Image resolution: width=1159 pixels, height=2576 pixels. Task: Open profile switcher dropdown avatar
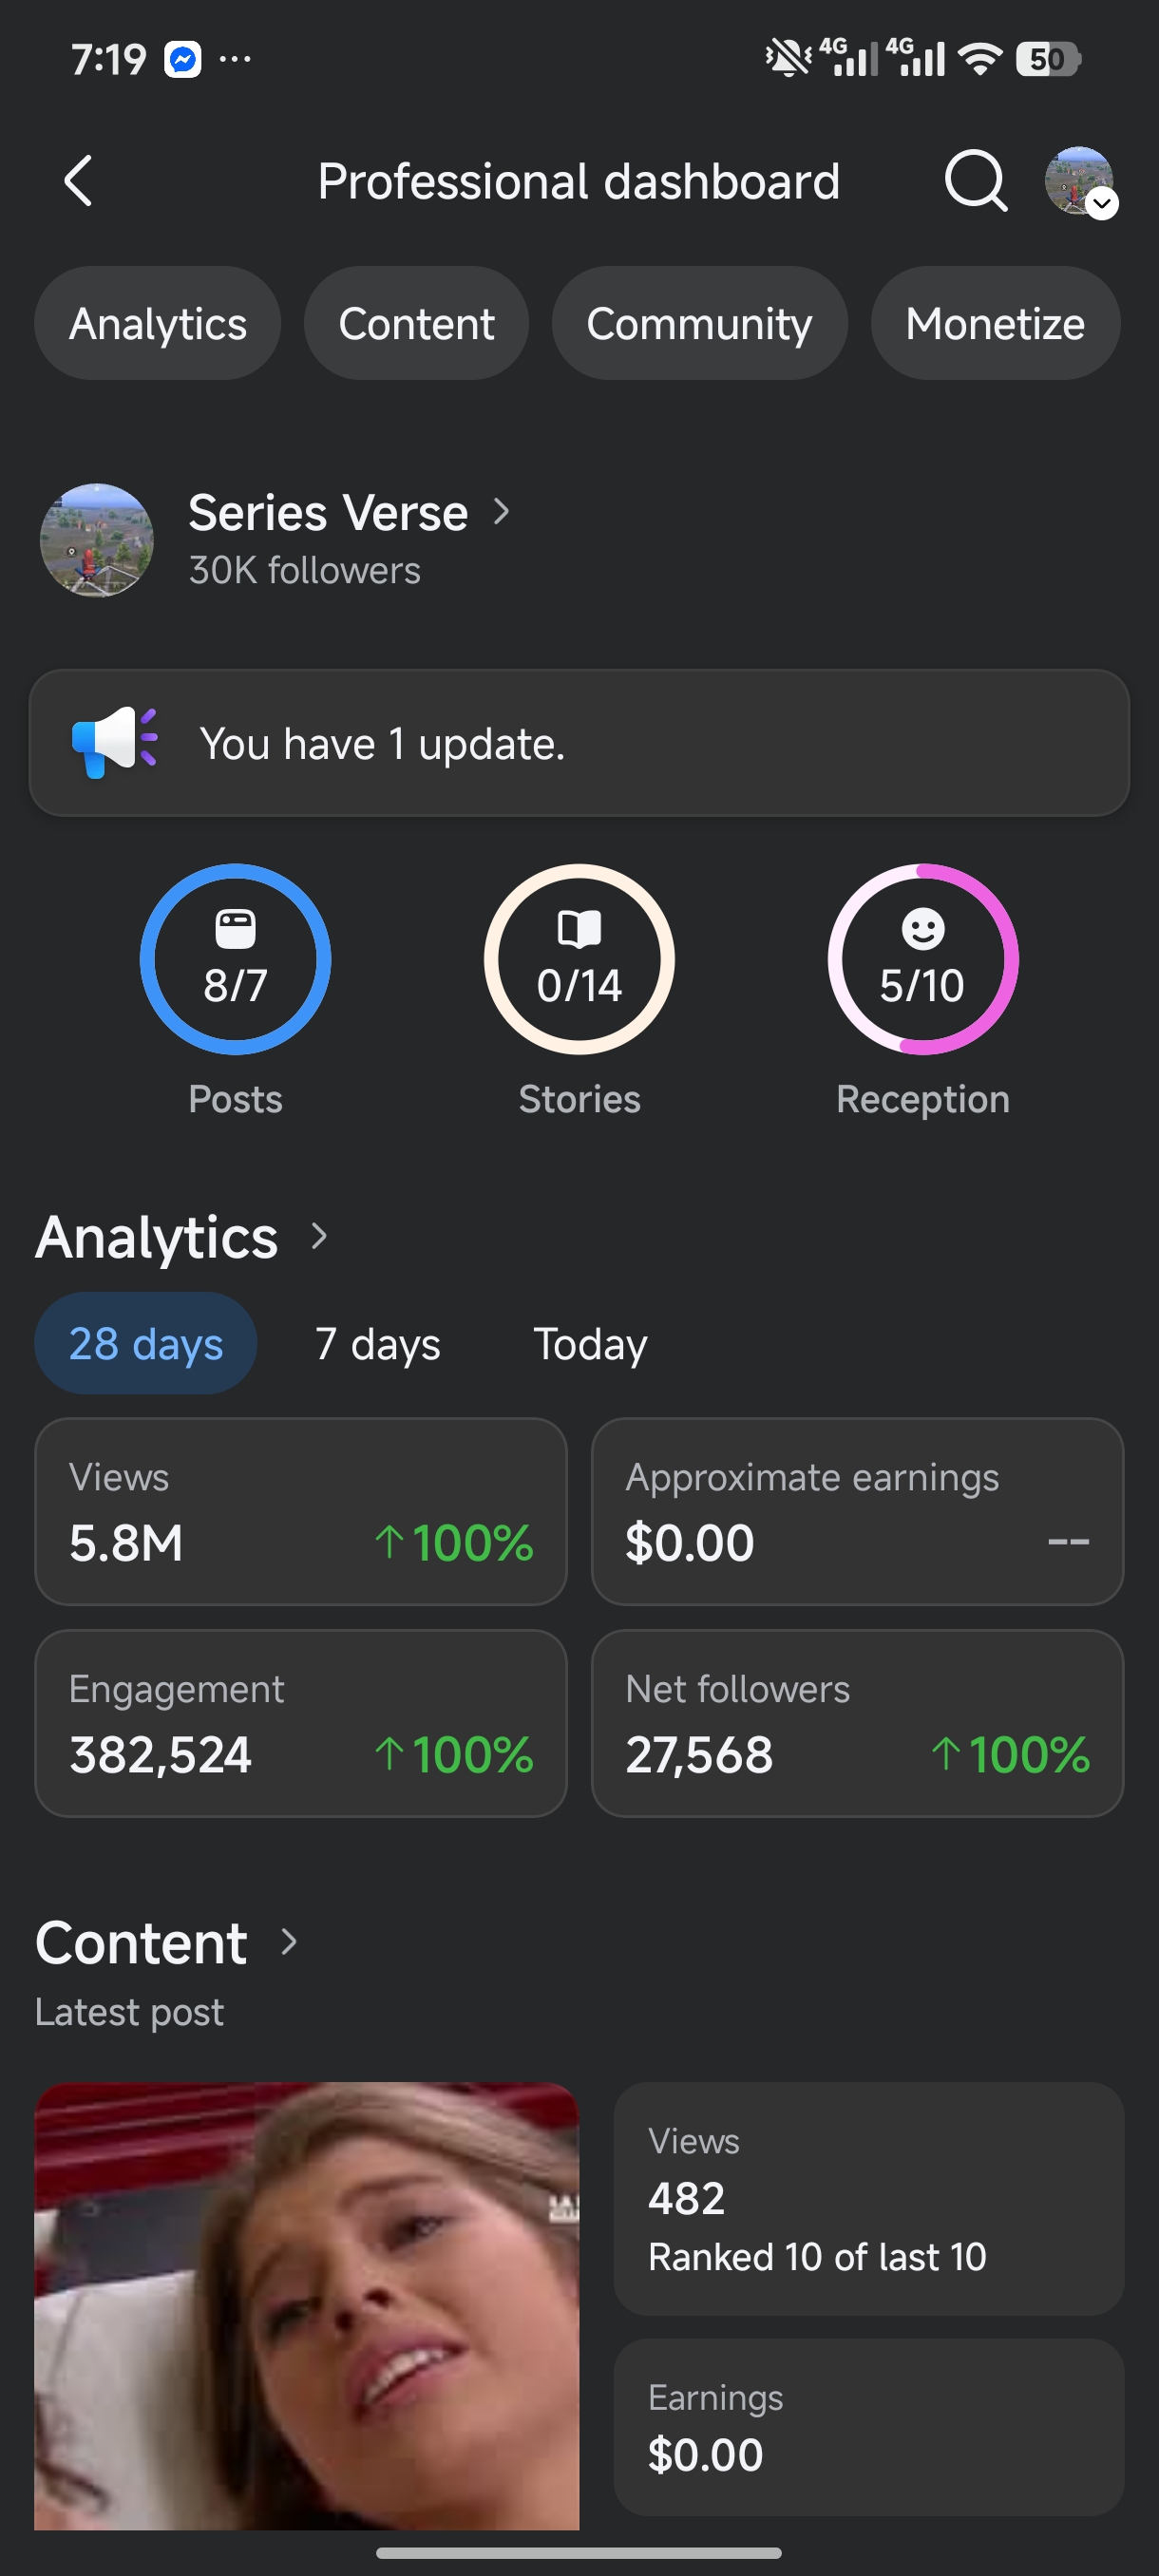click(x=1080, y=181)
